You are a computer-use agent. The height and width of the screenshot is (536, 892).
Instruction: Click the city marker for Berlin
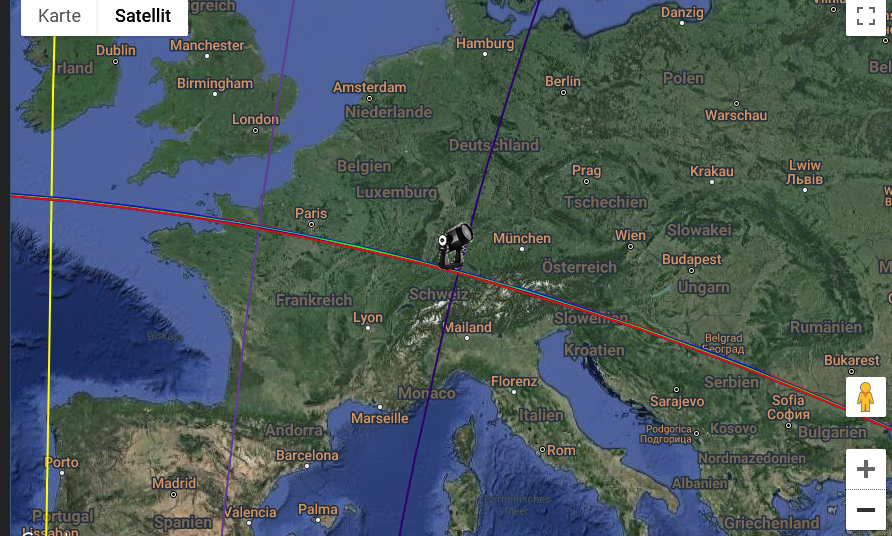tap(563, 92)
